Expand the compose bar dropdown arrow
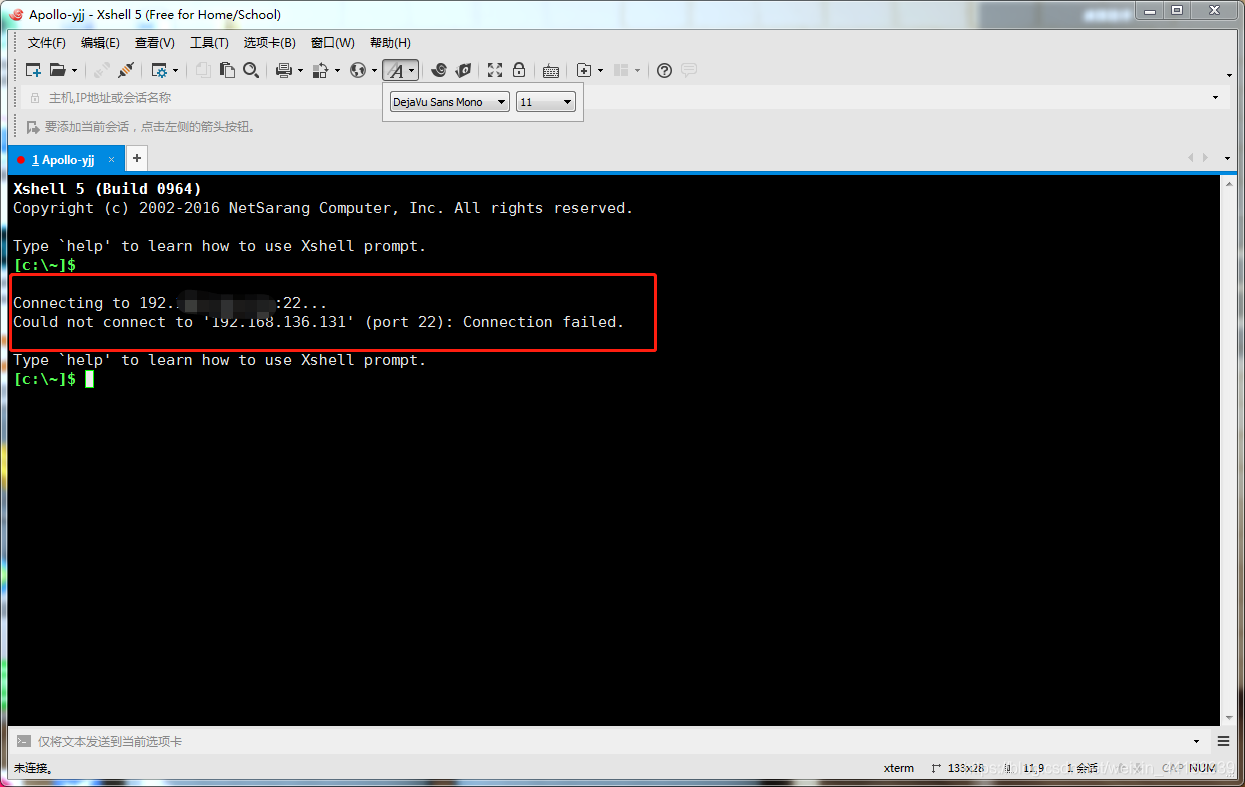The height and width of the screenshot is (787, 1245). (x=1196, y=742)
